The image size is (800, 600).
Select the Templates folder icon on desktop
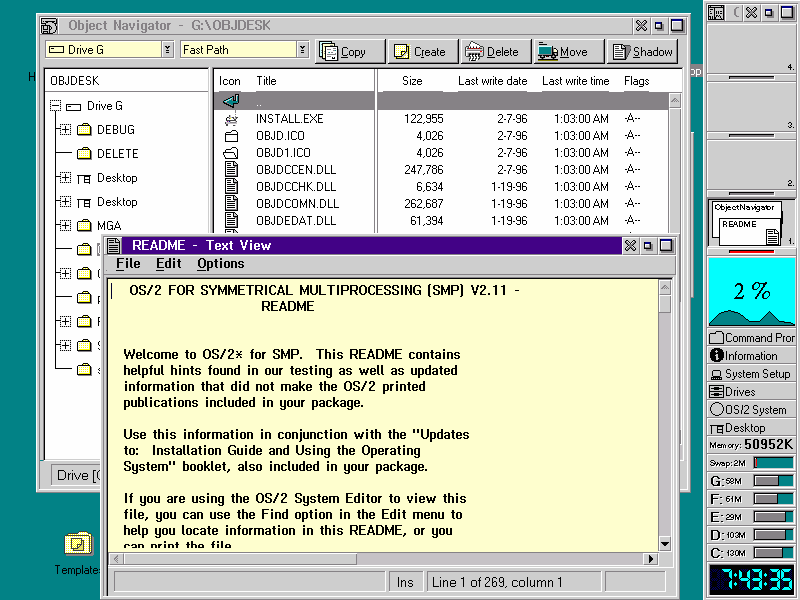(x=78, y=544)
